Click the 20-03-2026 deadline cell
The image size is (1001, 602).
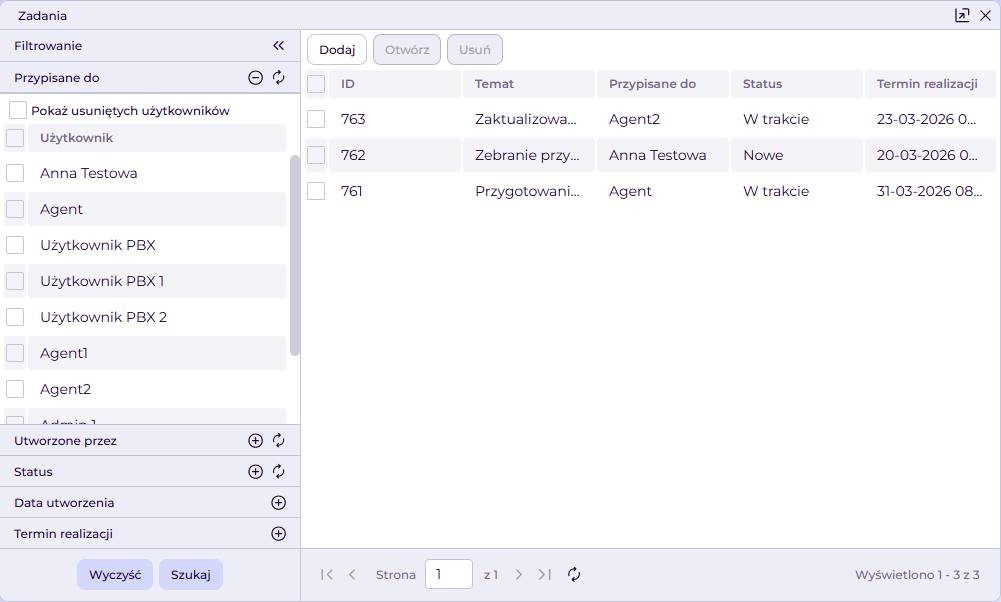tap(930, 155)
